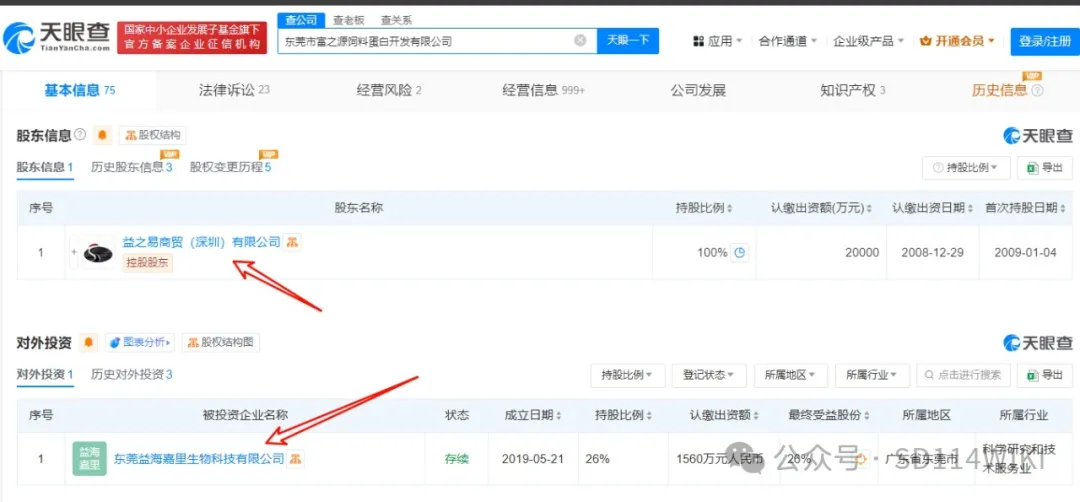Open the 开通会员 dropdown
This screenshot has height=502, width=1080.
(x=957, y=41)
